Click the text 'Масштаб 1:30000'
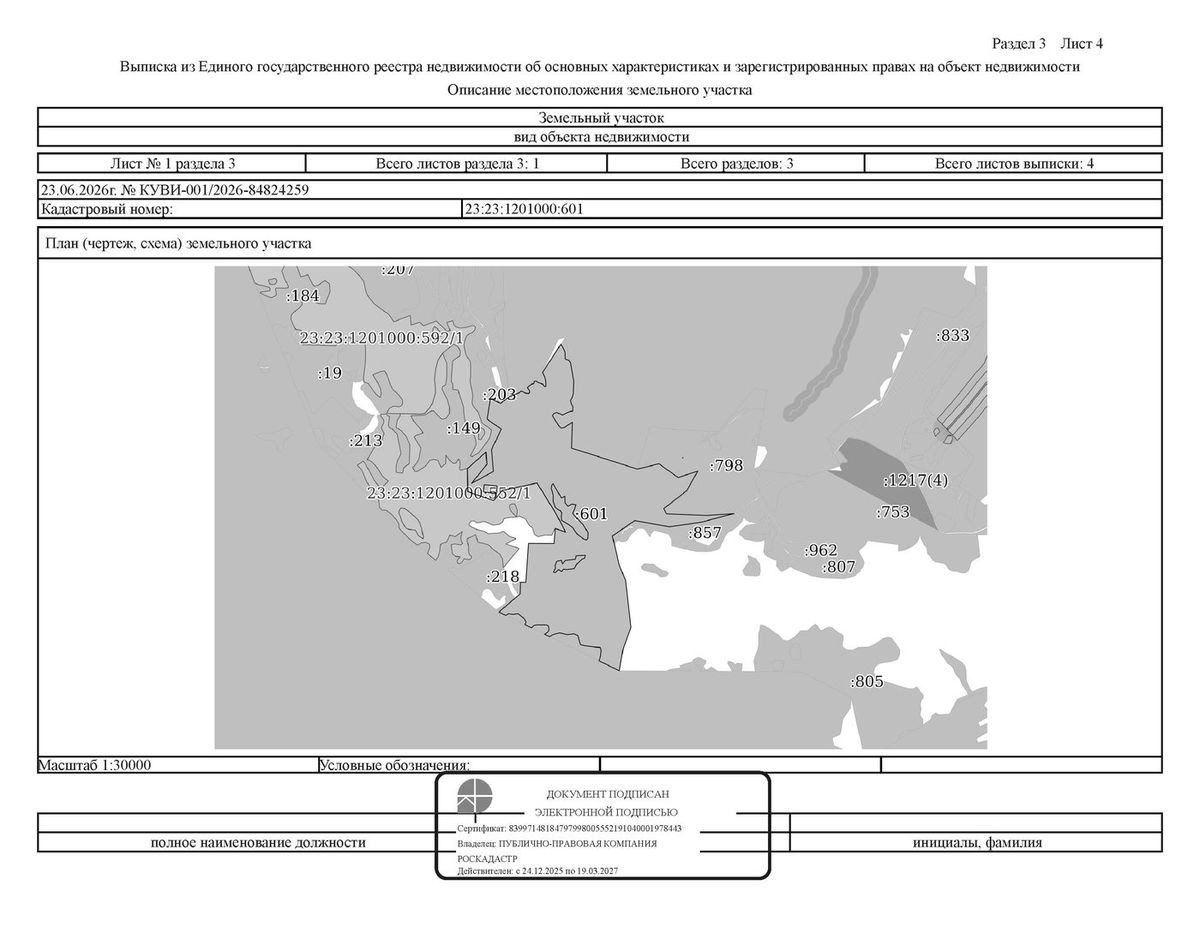 (x=94, y=765)
